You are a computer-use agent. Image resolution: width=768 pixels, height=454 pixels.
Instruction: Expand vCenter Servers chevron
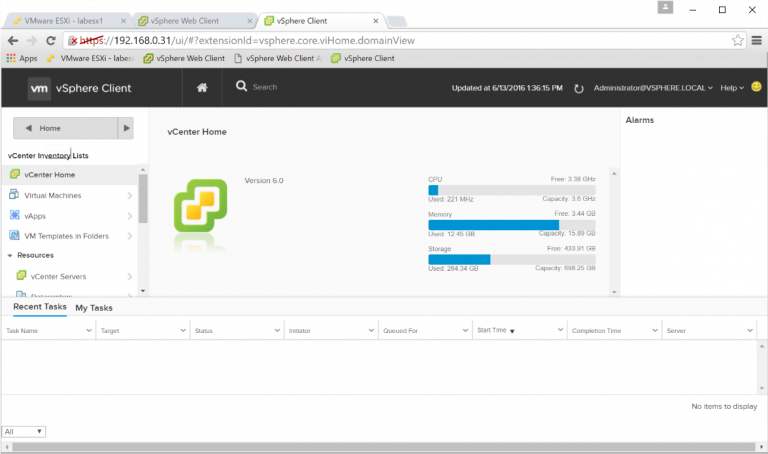[130, 277]
